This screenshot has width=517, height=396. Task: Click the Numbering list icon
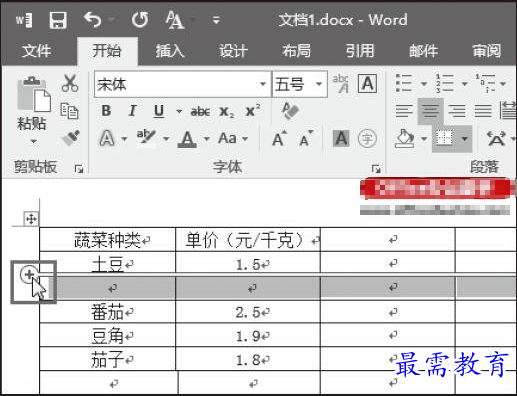pyautogui.click(x=445, y=83)
